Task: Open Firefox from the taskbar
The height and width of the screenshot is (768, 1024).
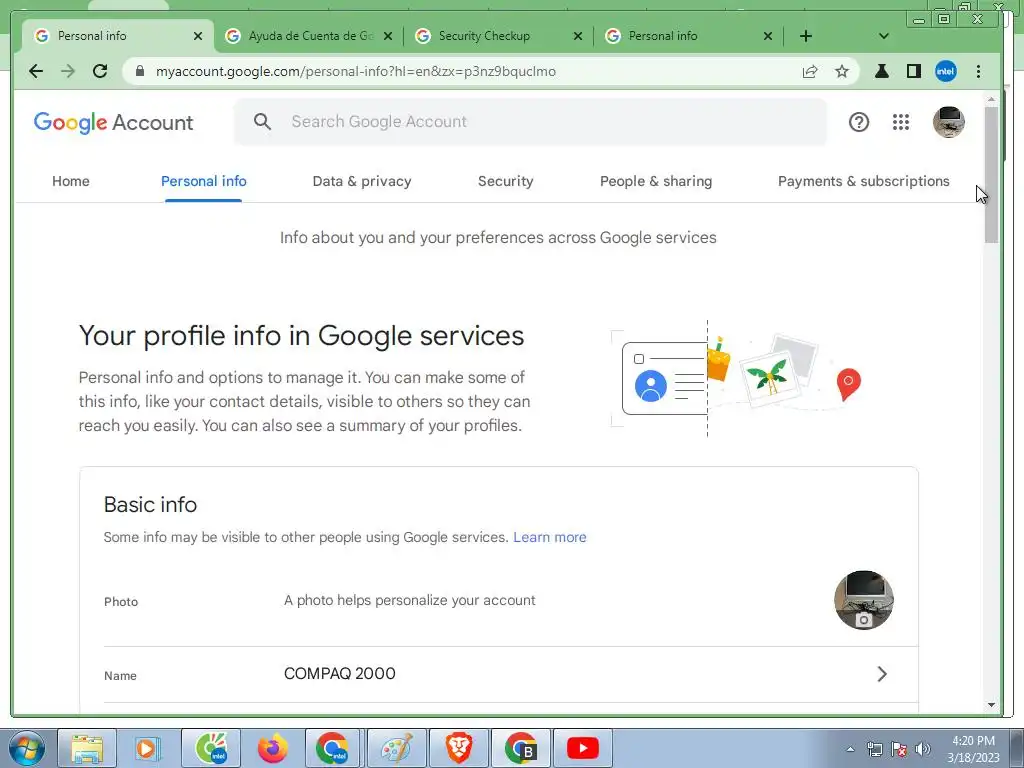Action: click(x=272, y=748)
